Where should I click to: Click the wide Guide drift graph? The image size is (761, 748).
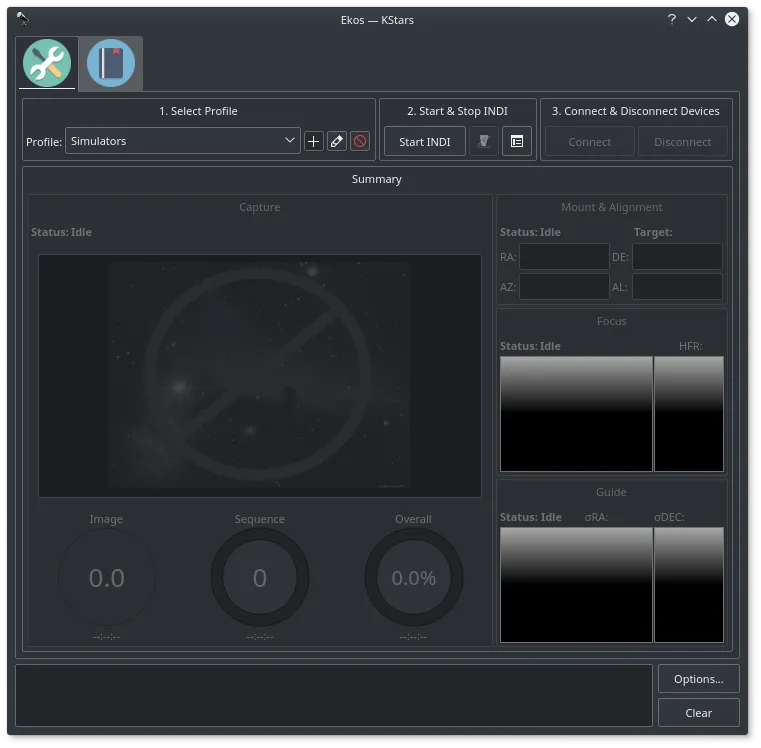576,584
